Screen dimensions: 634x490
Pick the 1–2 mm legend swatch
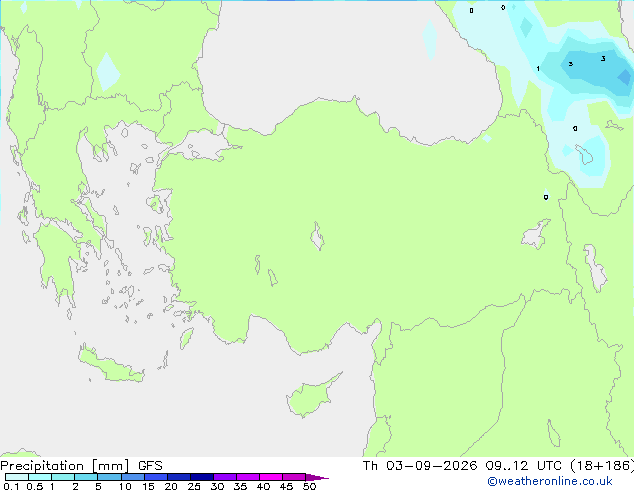[63, 477]
